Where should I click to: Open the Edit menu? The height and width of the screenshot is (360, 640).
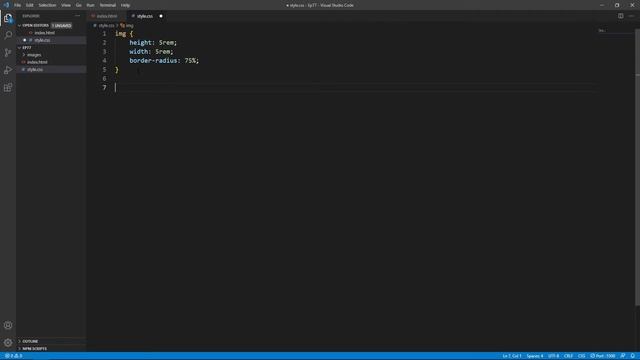29,5
